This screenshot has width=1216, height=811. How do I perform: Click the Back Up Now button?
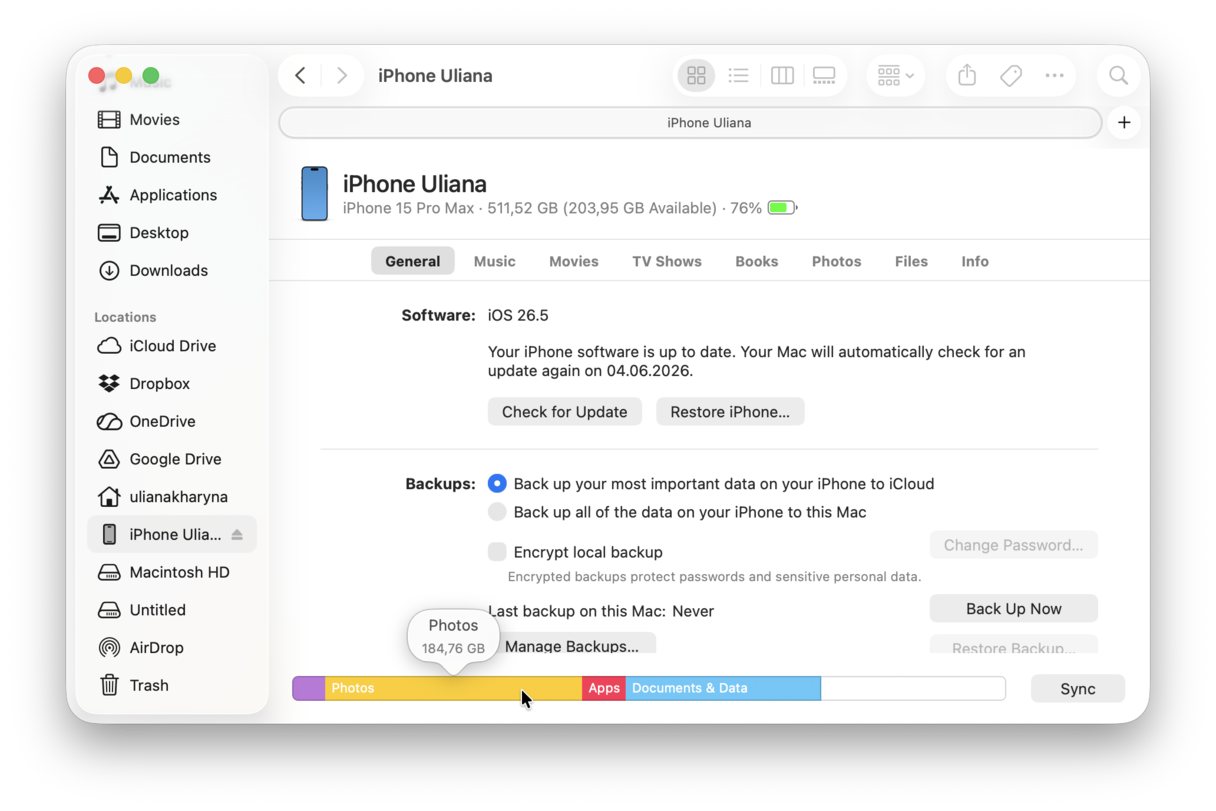coord(1013,608)
